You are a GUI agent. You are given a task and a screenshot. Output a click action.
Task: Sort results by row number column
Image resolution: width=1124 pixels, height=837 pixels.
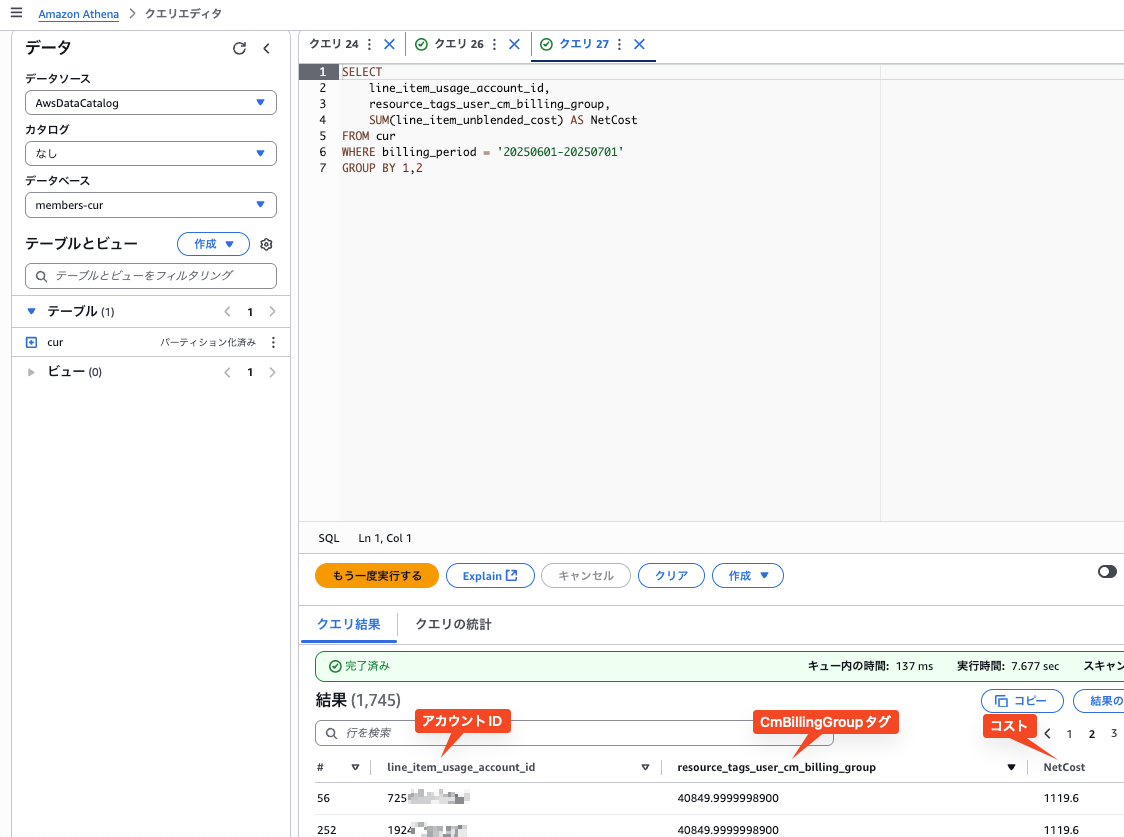tap(356, 767)
